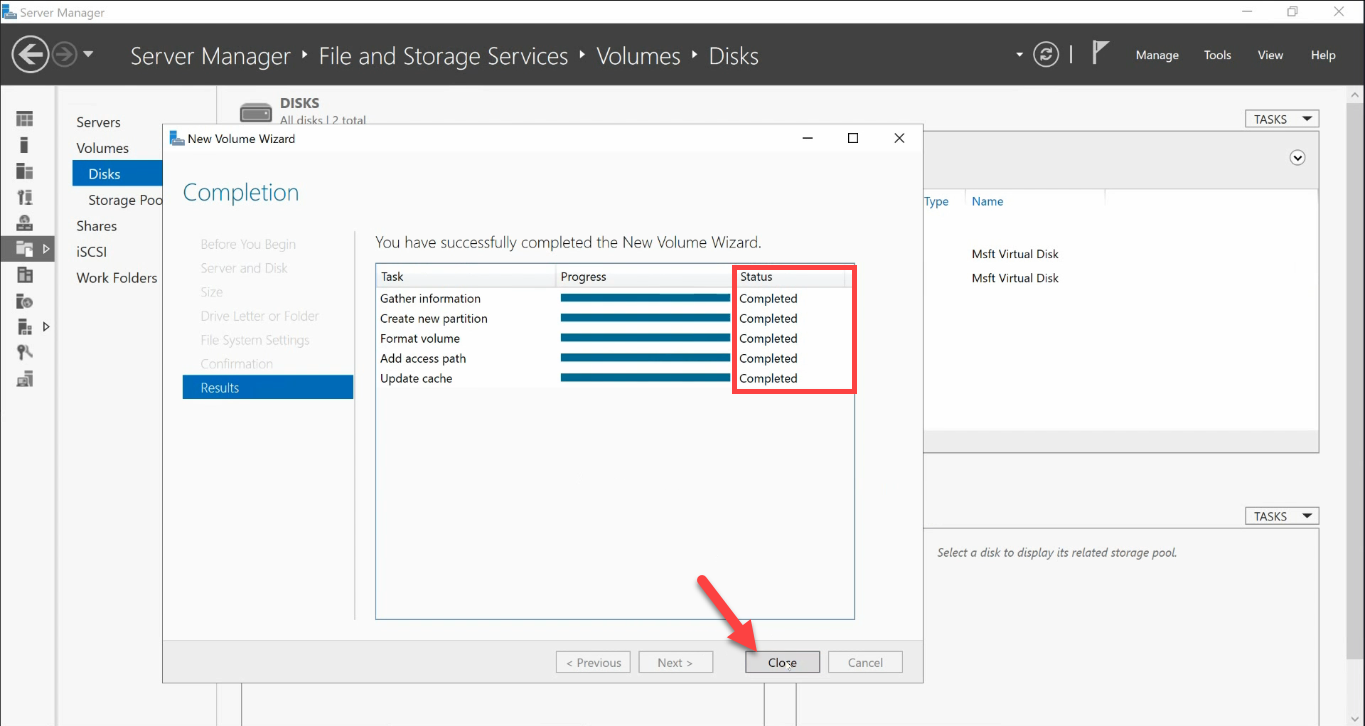Open the All Servers icon in the left rail
1365x726 pixels.
click(x=25, y=171)
